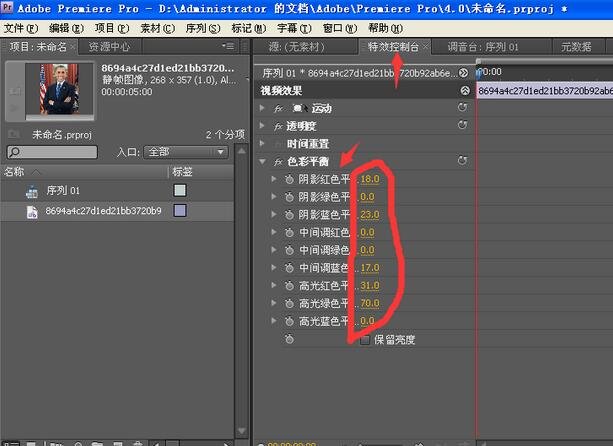Toggle the 高光红色平衡 animation stopwatch
The height and width of the screenshot is (446, 613).
289,286
